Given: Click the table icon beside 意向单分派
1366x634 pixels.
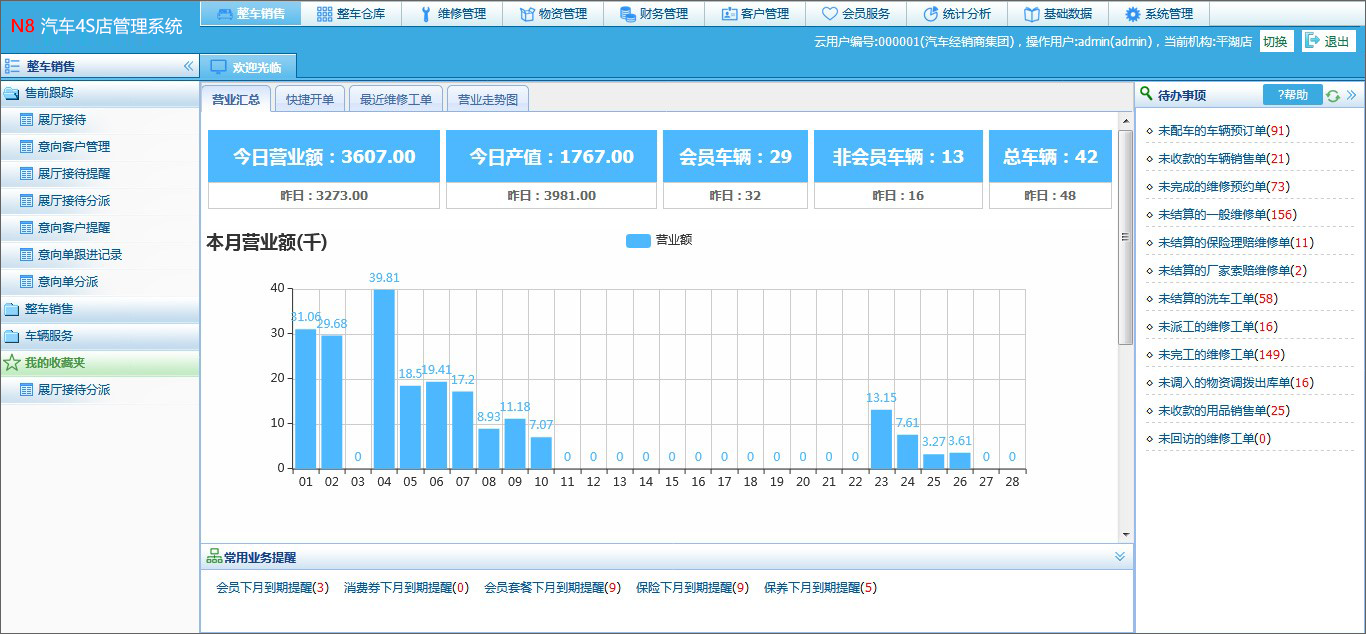Looking at the screenshot, I should [27, 282].
